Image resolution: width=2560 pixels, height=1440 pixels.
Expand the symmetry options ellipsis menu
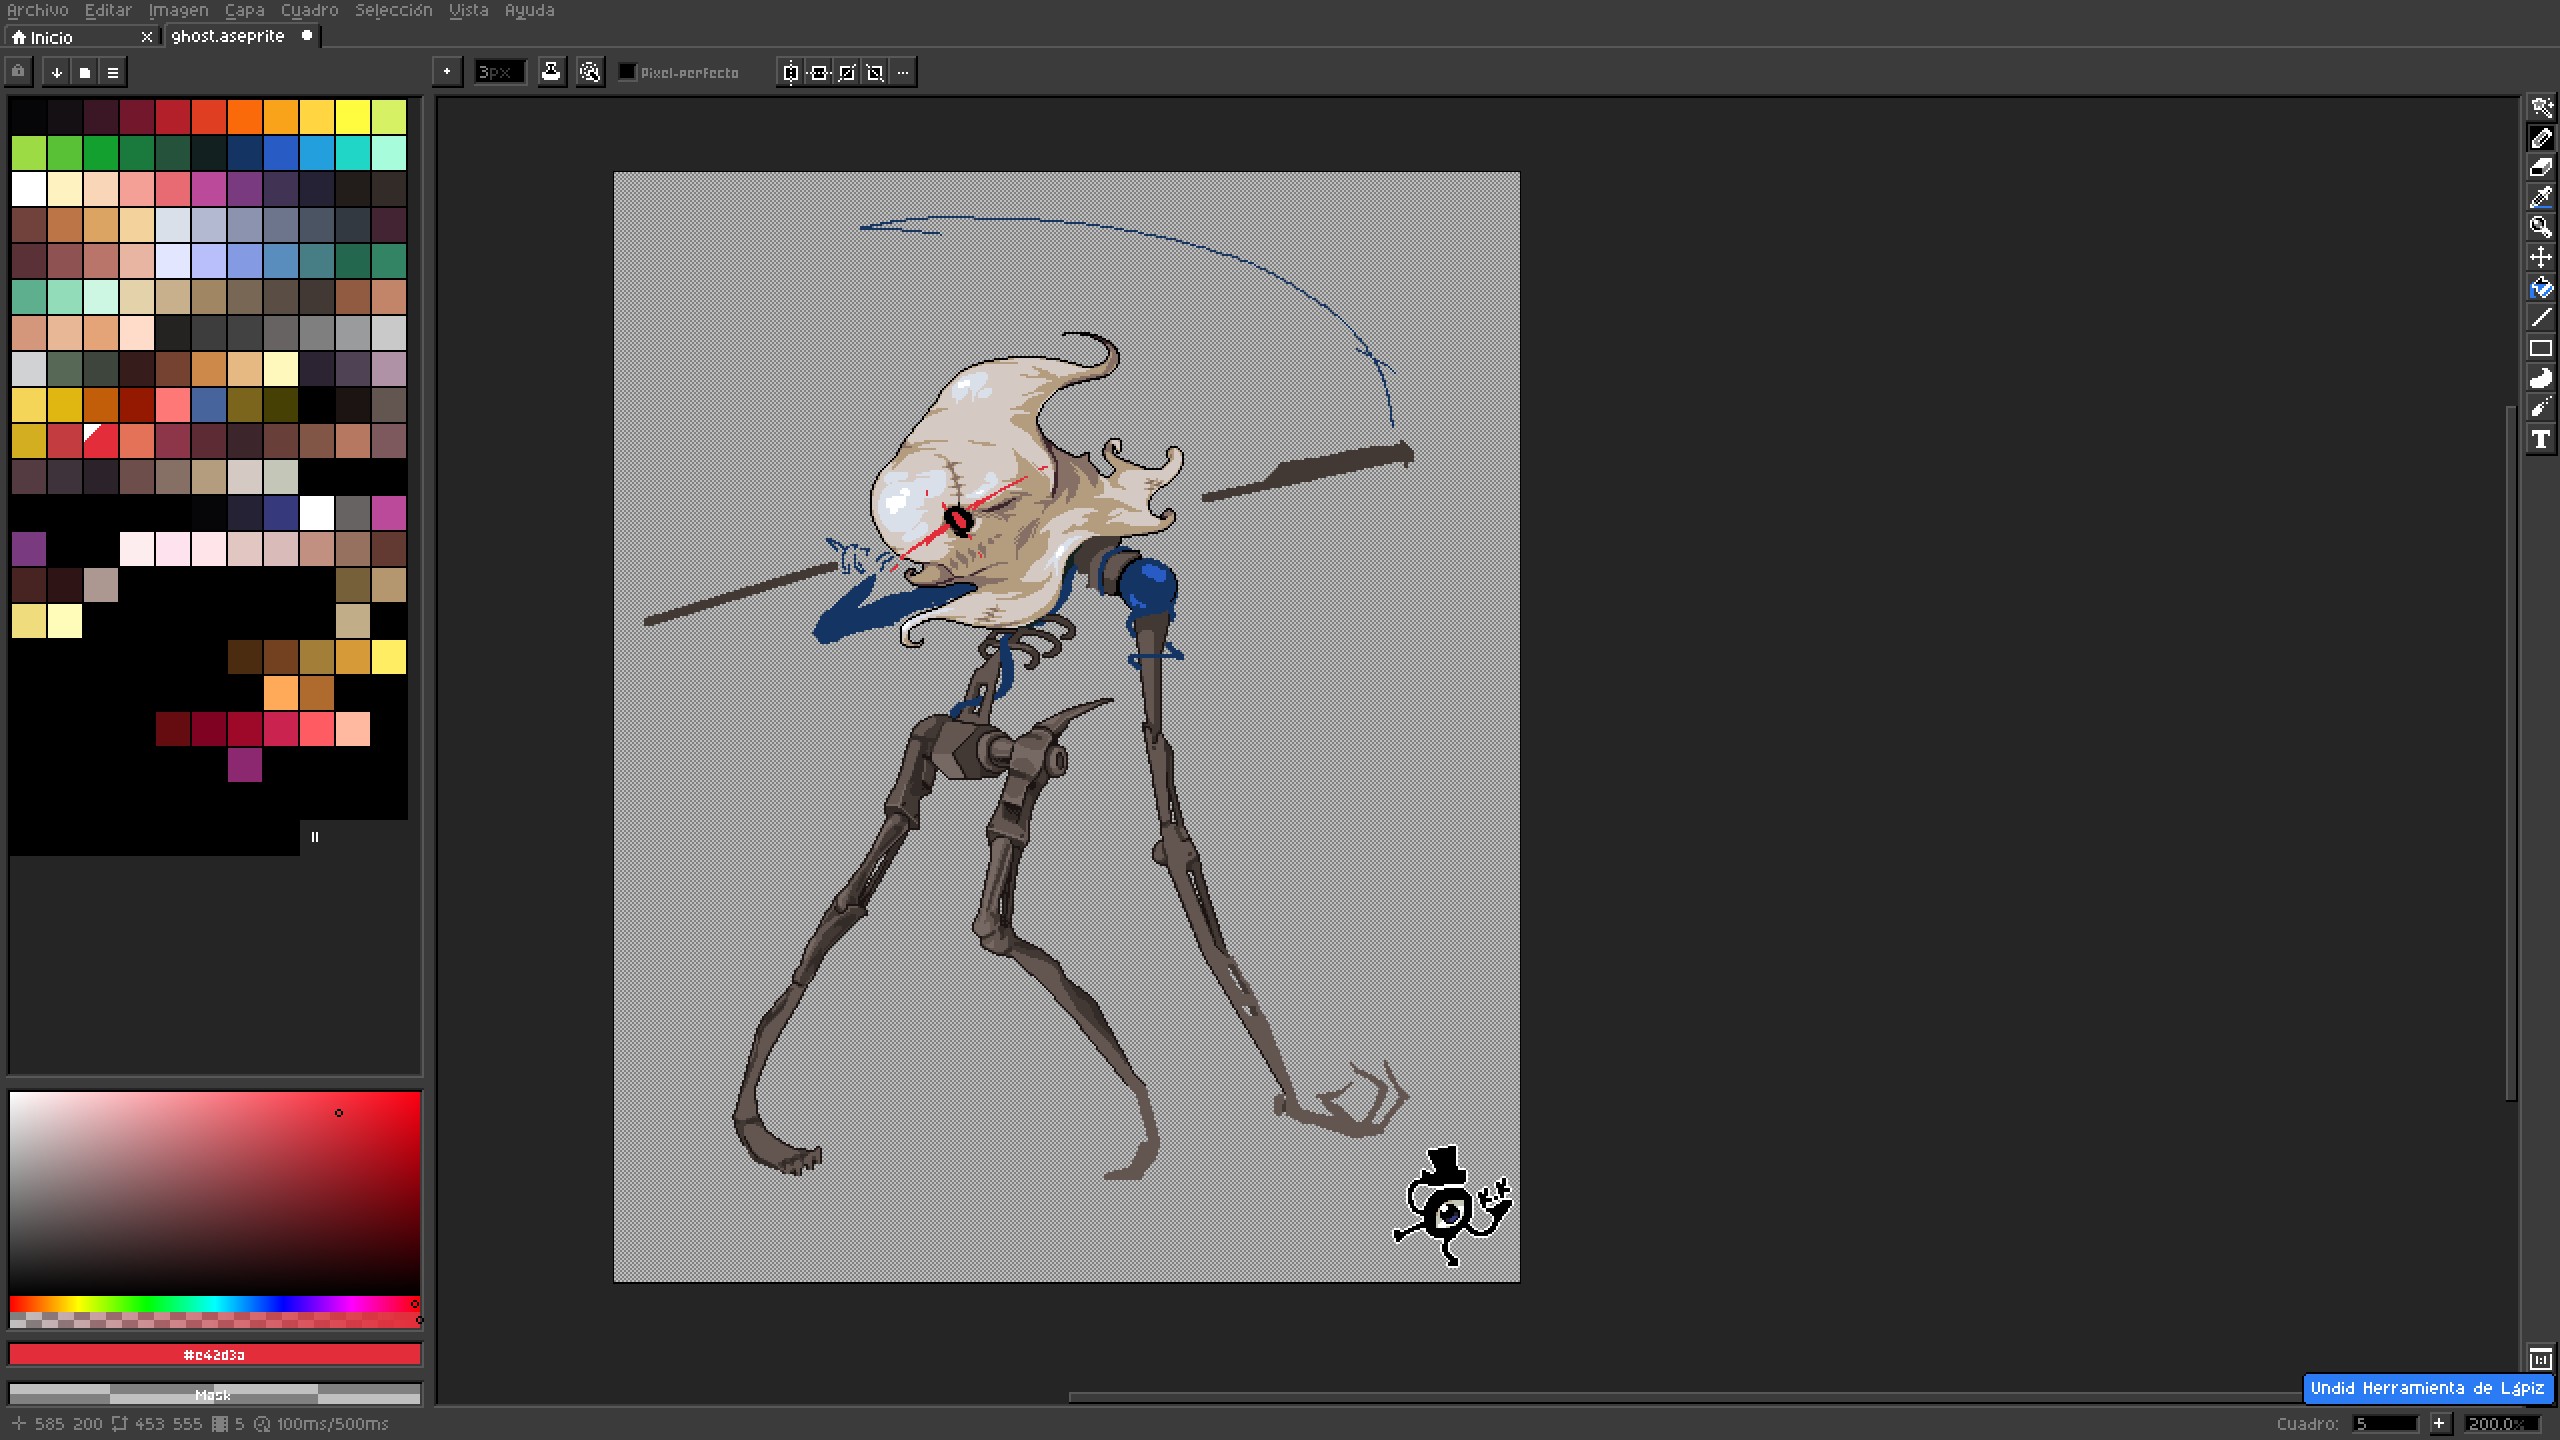903,72
